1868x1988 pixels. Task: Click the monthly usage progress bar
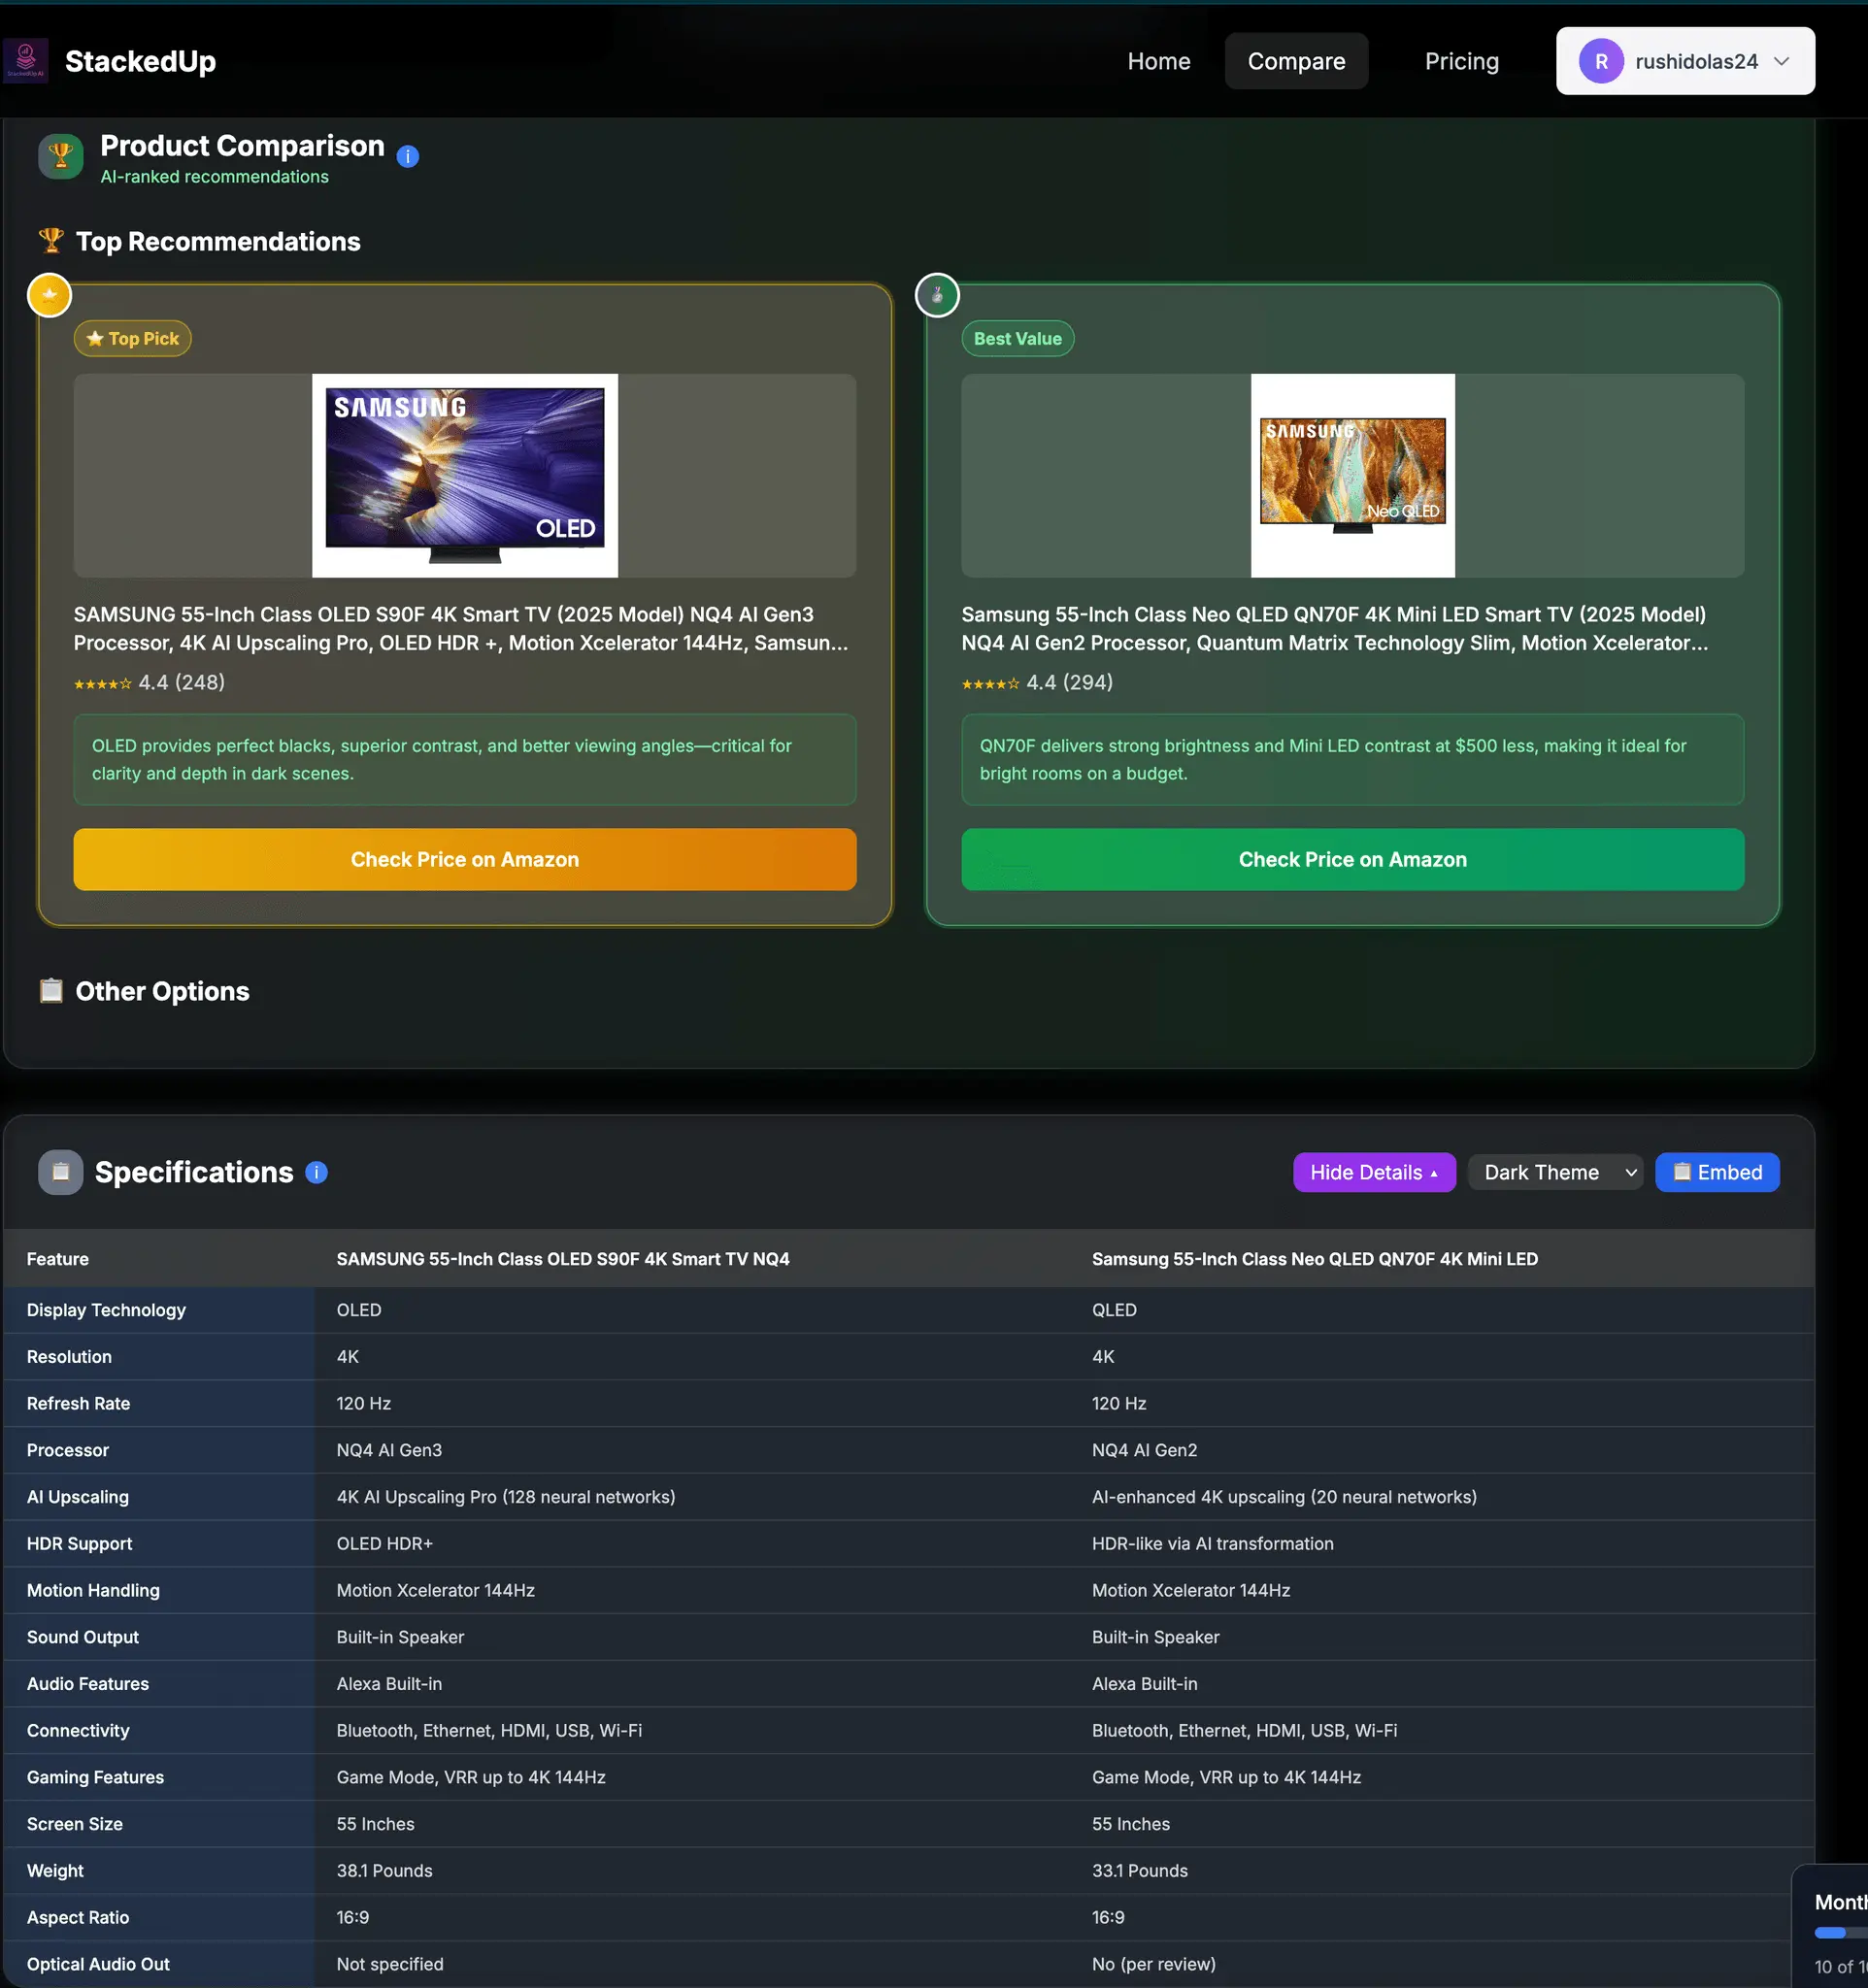pyautogui.click(x=1840, y=1933)
